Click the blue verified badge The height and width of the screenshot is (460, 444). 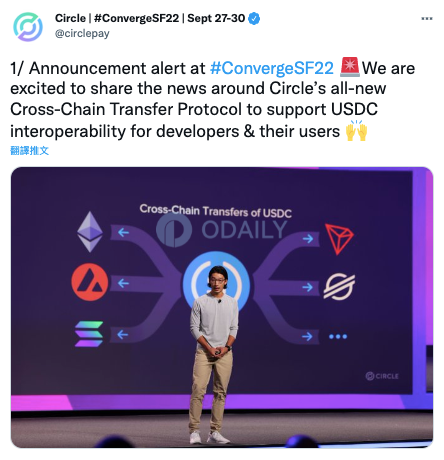pyautogui.click(x=255, y=19)
